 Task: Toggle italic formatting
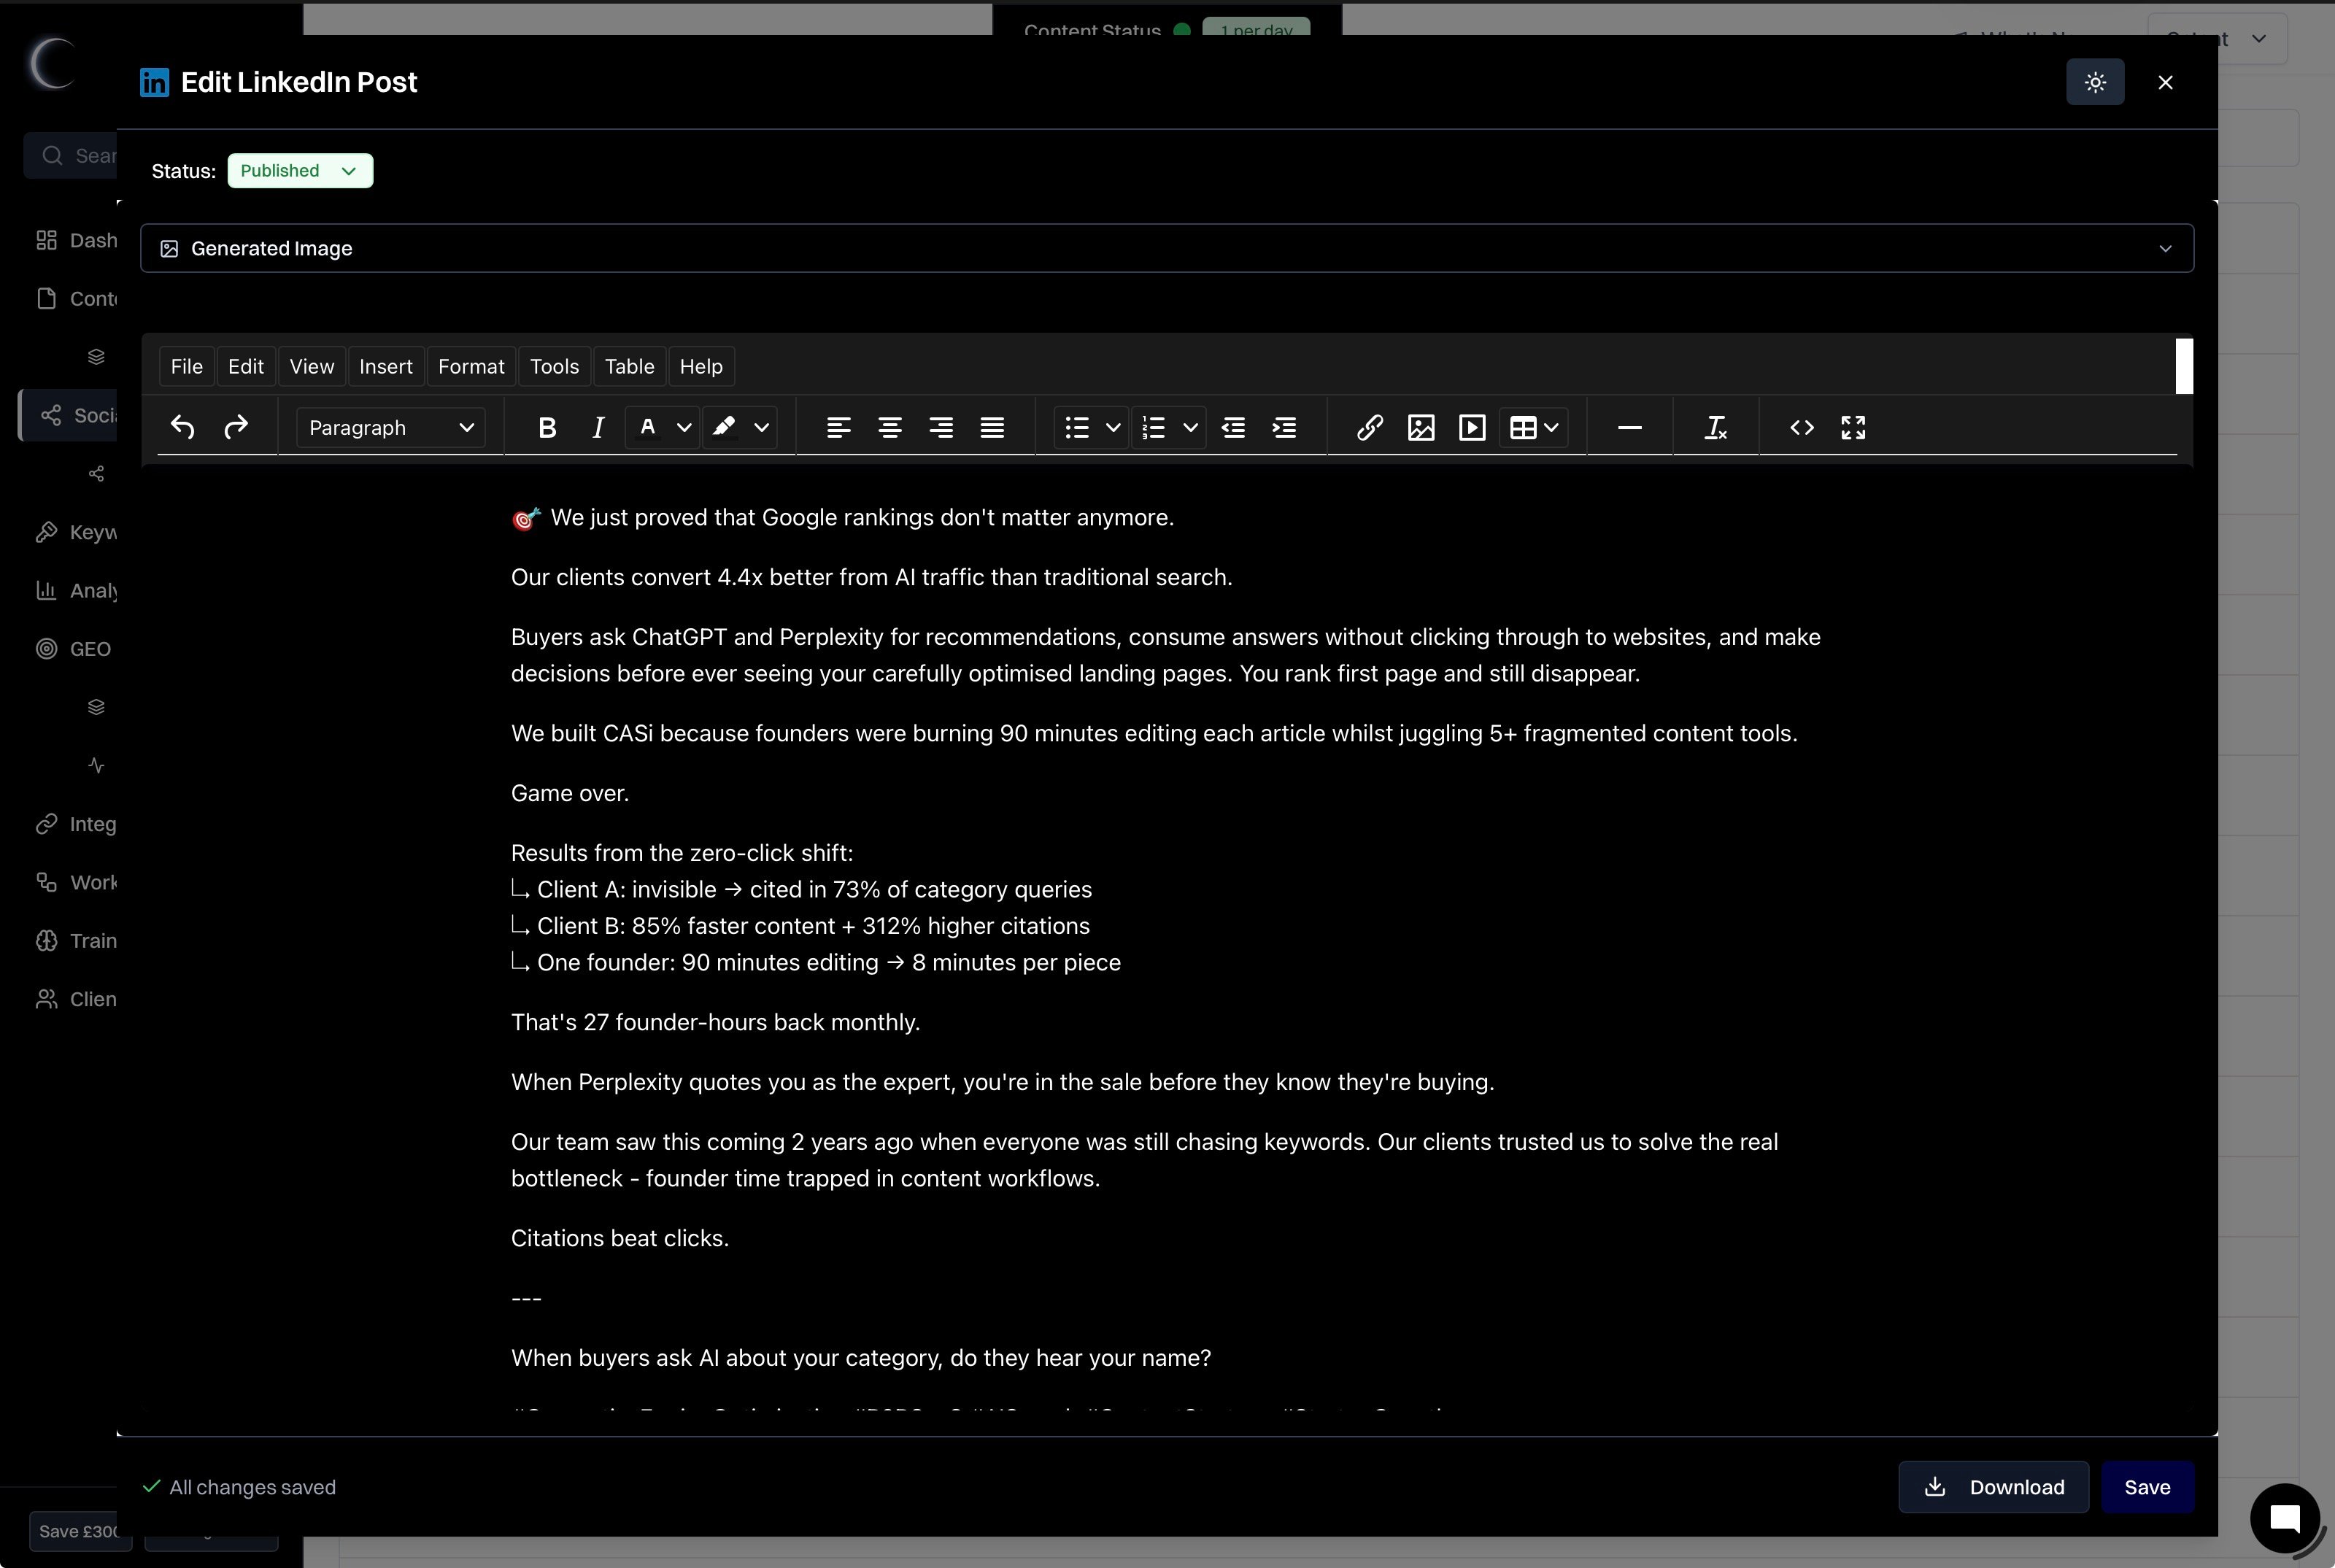(x=598, y=427)
